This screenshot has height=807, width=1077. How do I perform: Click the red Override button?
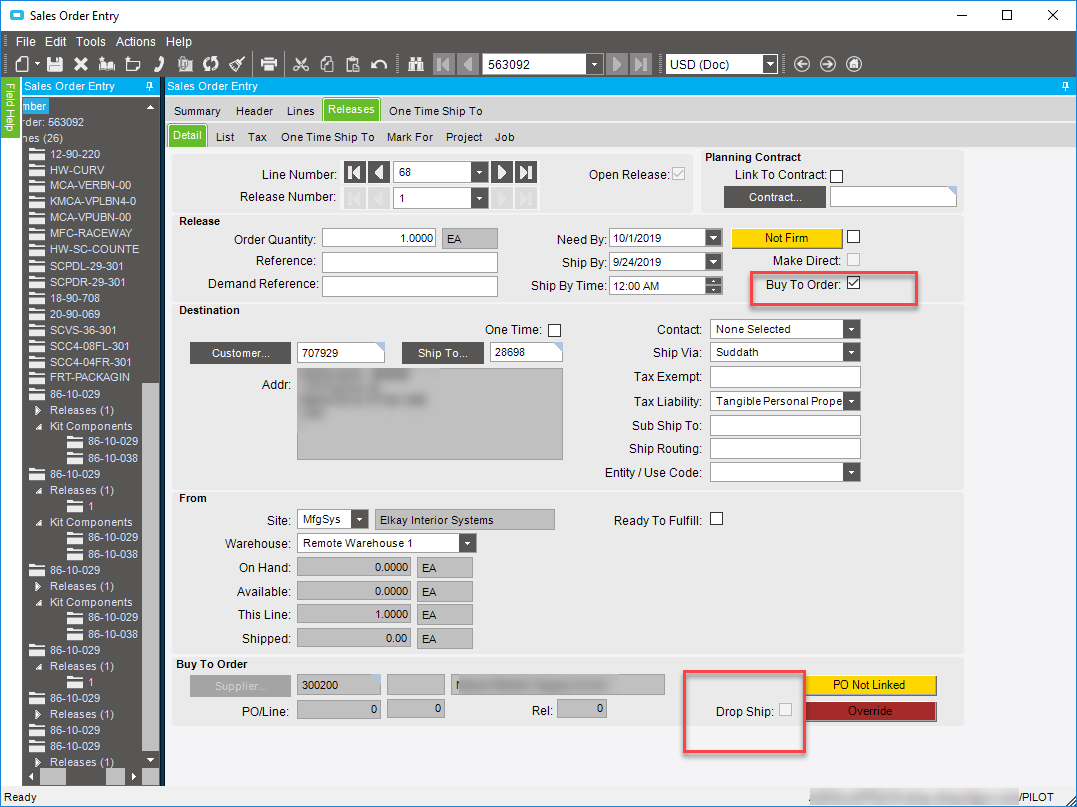point(870,711)
